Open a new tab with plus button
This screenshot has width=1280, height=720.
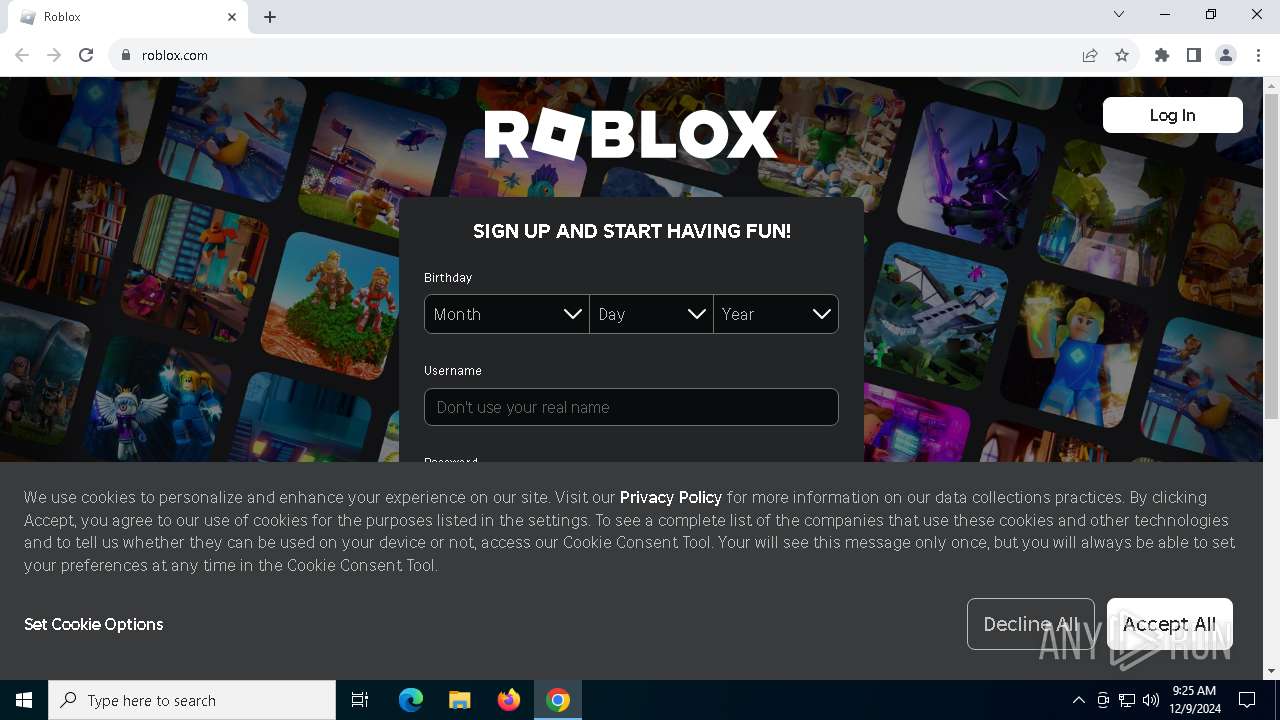[x=270, y=17]
